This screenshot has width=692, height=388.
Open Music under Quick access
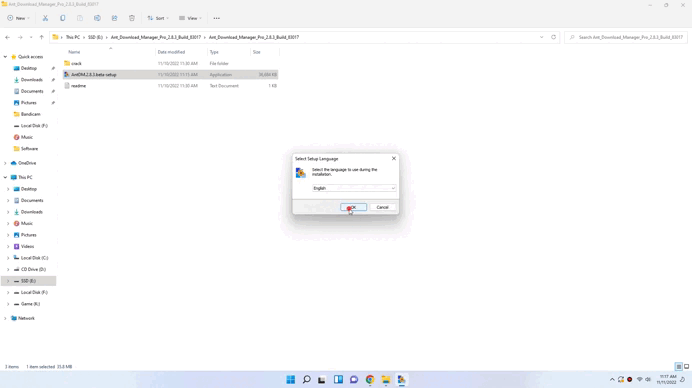click(x=27, y=137)
